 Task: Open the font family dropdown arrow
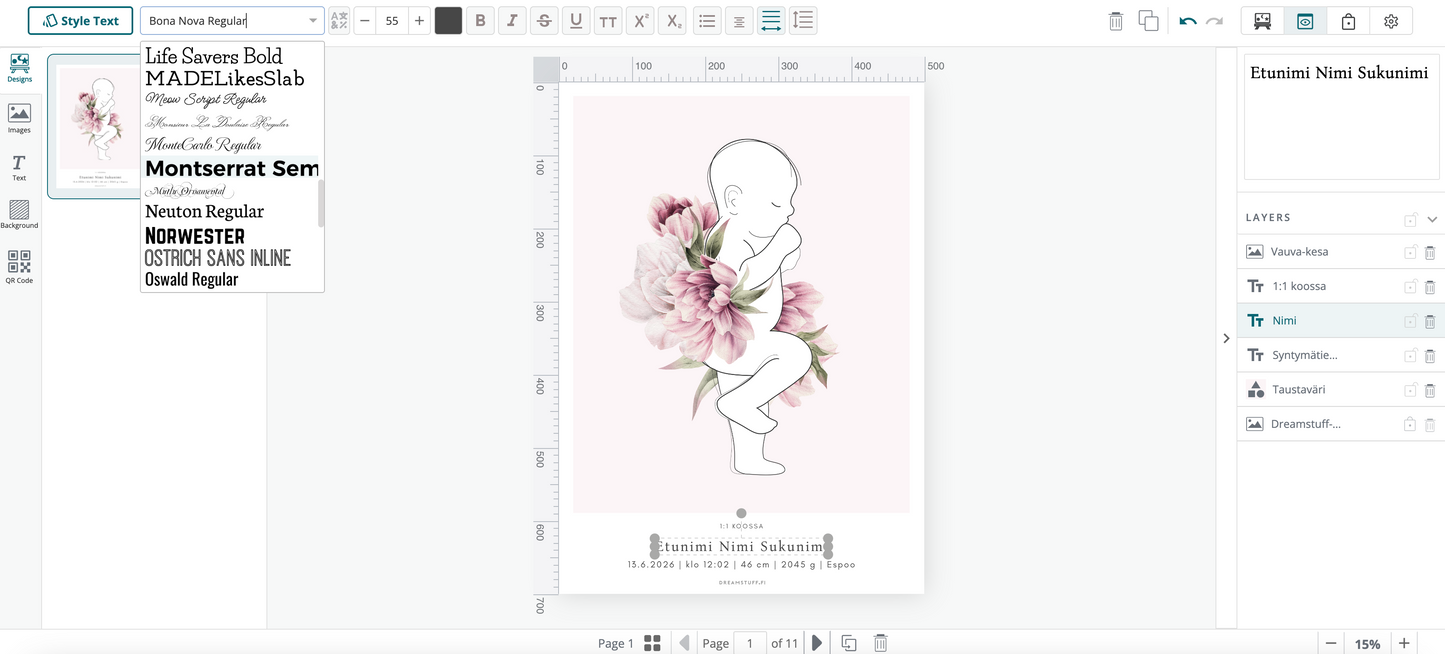point(312,21)
